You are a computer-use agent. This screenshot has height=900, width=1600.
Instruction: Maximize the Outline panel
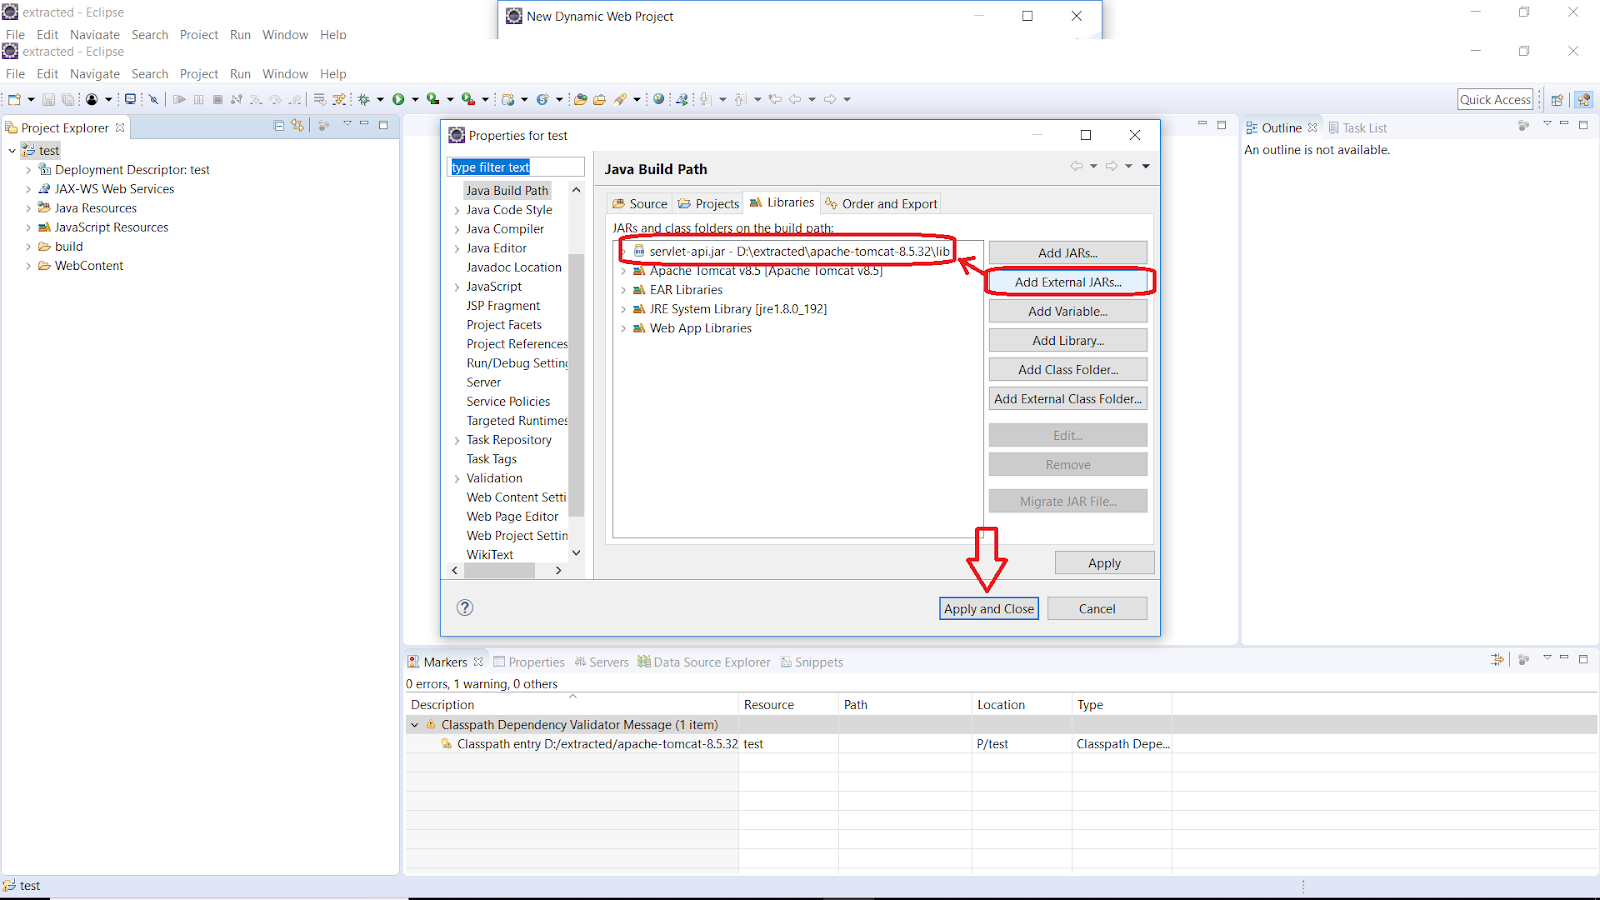(1583, 125)
